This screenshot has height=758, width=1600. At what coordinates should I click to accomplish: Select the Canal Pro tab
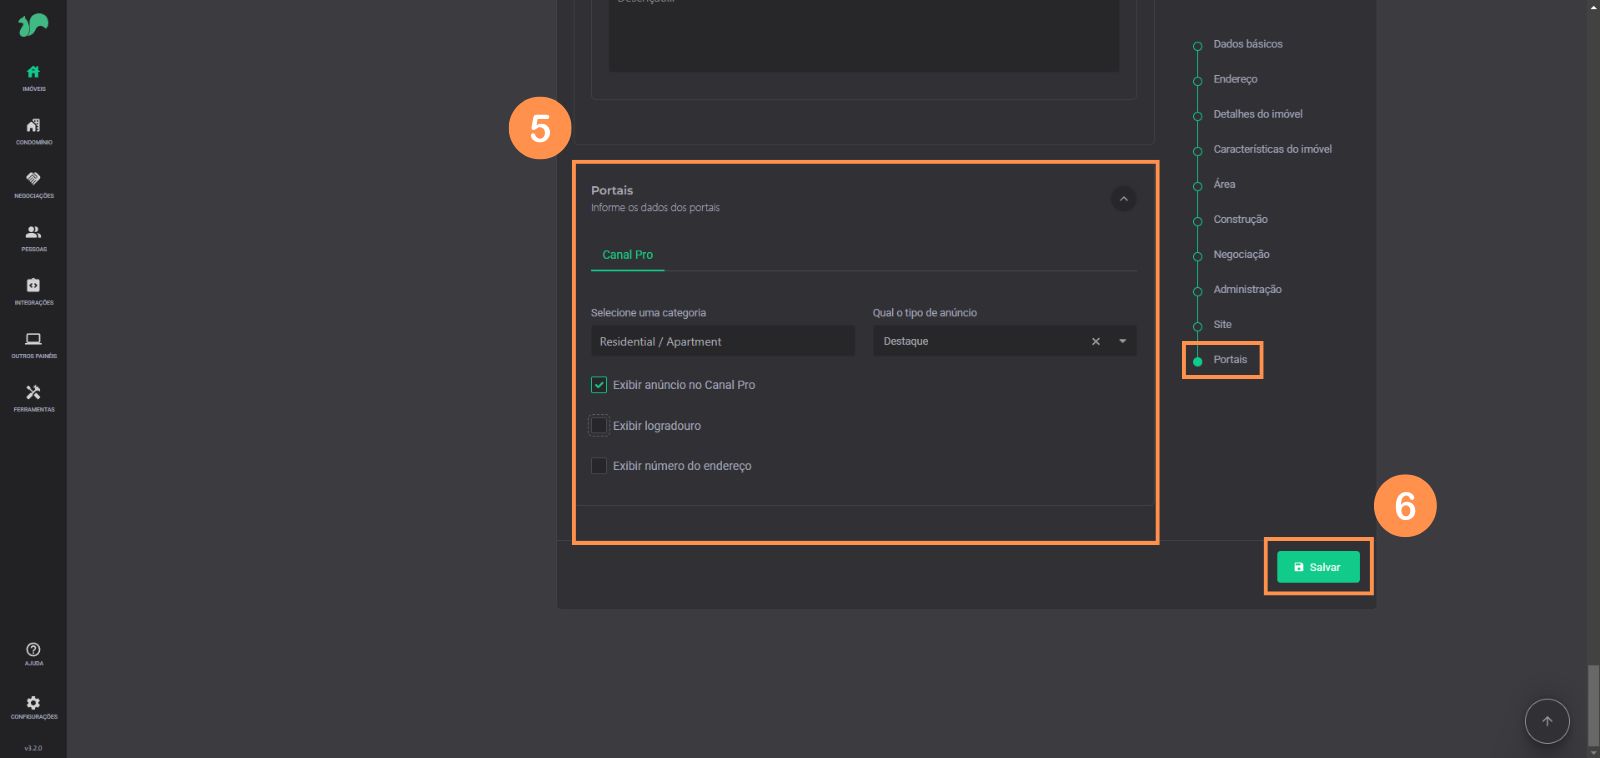point(627,255)
